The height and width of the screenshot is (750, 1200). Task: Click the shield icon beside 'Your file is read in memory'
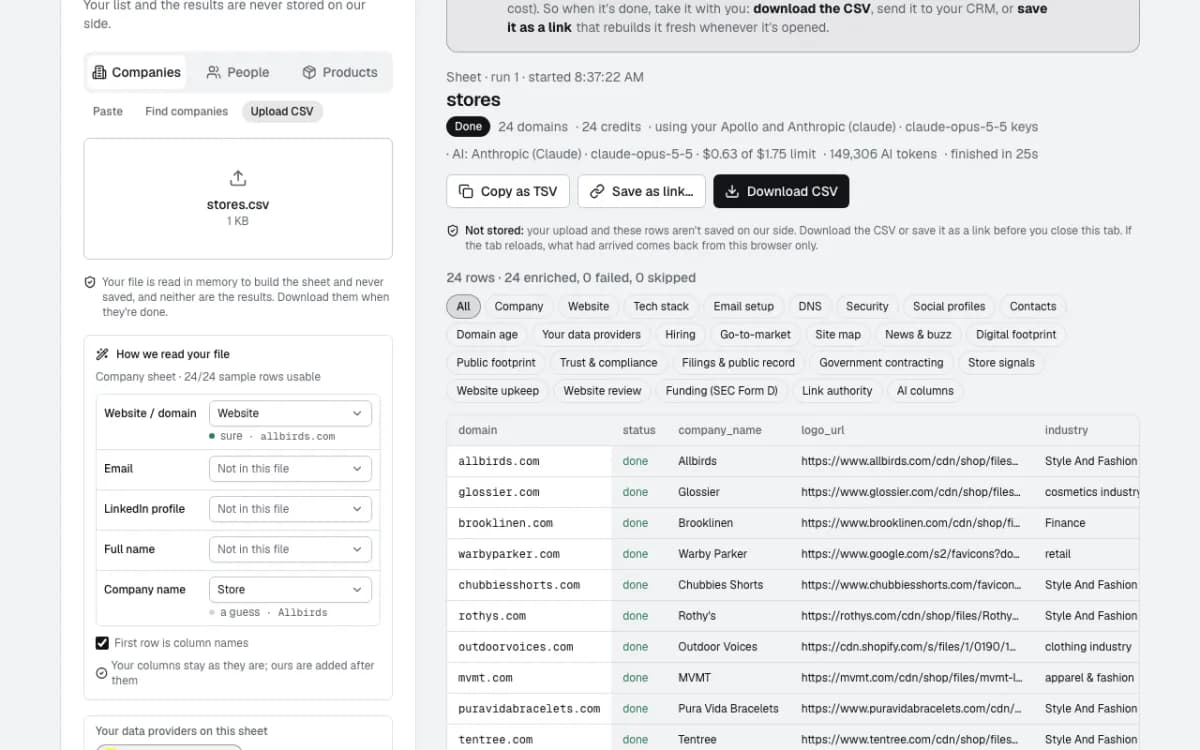[x=90, y=283]
